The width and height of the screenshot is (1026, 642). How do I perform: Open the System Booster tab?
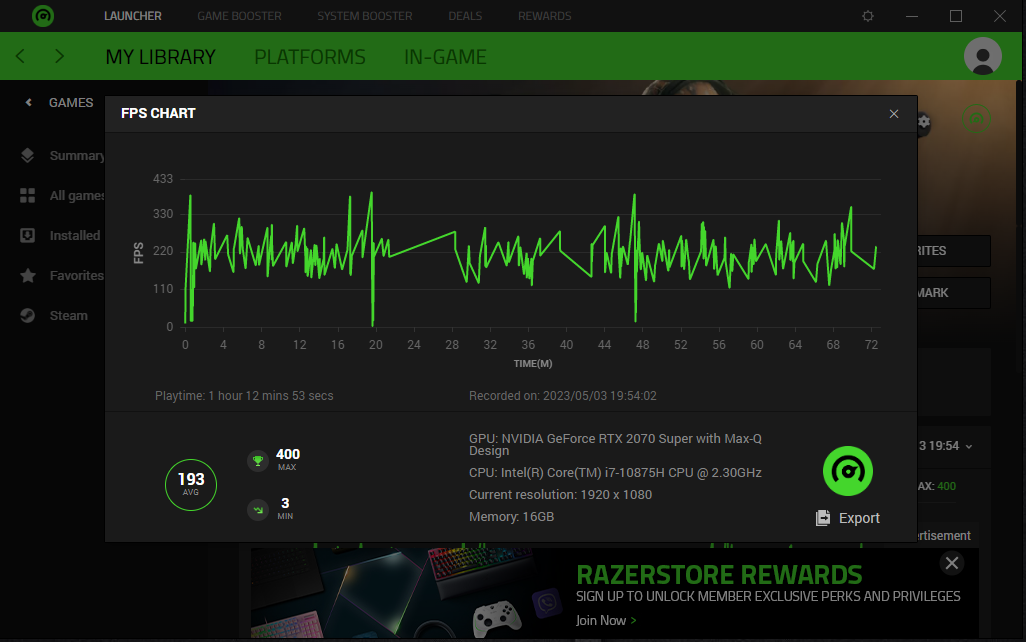click(x=364, y=16)
